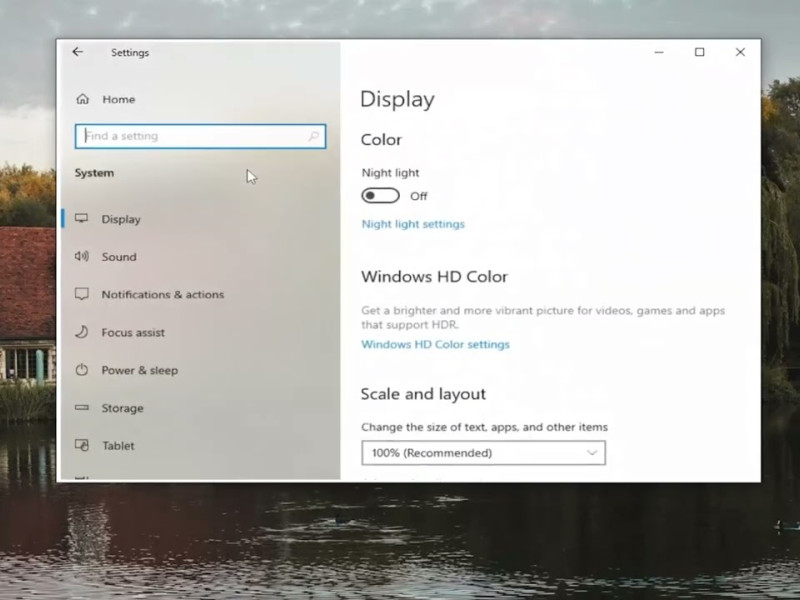Click the Storage drive icon

(82, 407)
